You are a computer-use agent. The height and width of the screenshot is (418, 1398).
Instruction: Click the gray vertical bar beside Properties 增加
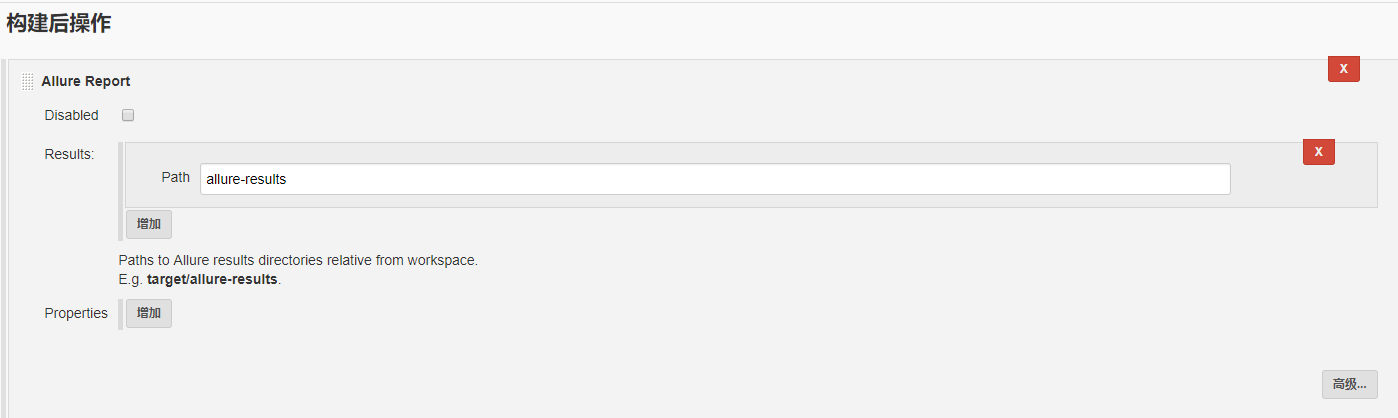[x=121, y=313]
